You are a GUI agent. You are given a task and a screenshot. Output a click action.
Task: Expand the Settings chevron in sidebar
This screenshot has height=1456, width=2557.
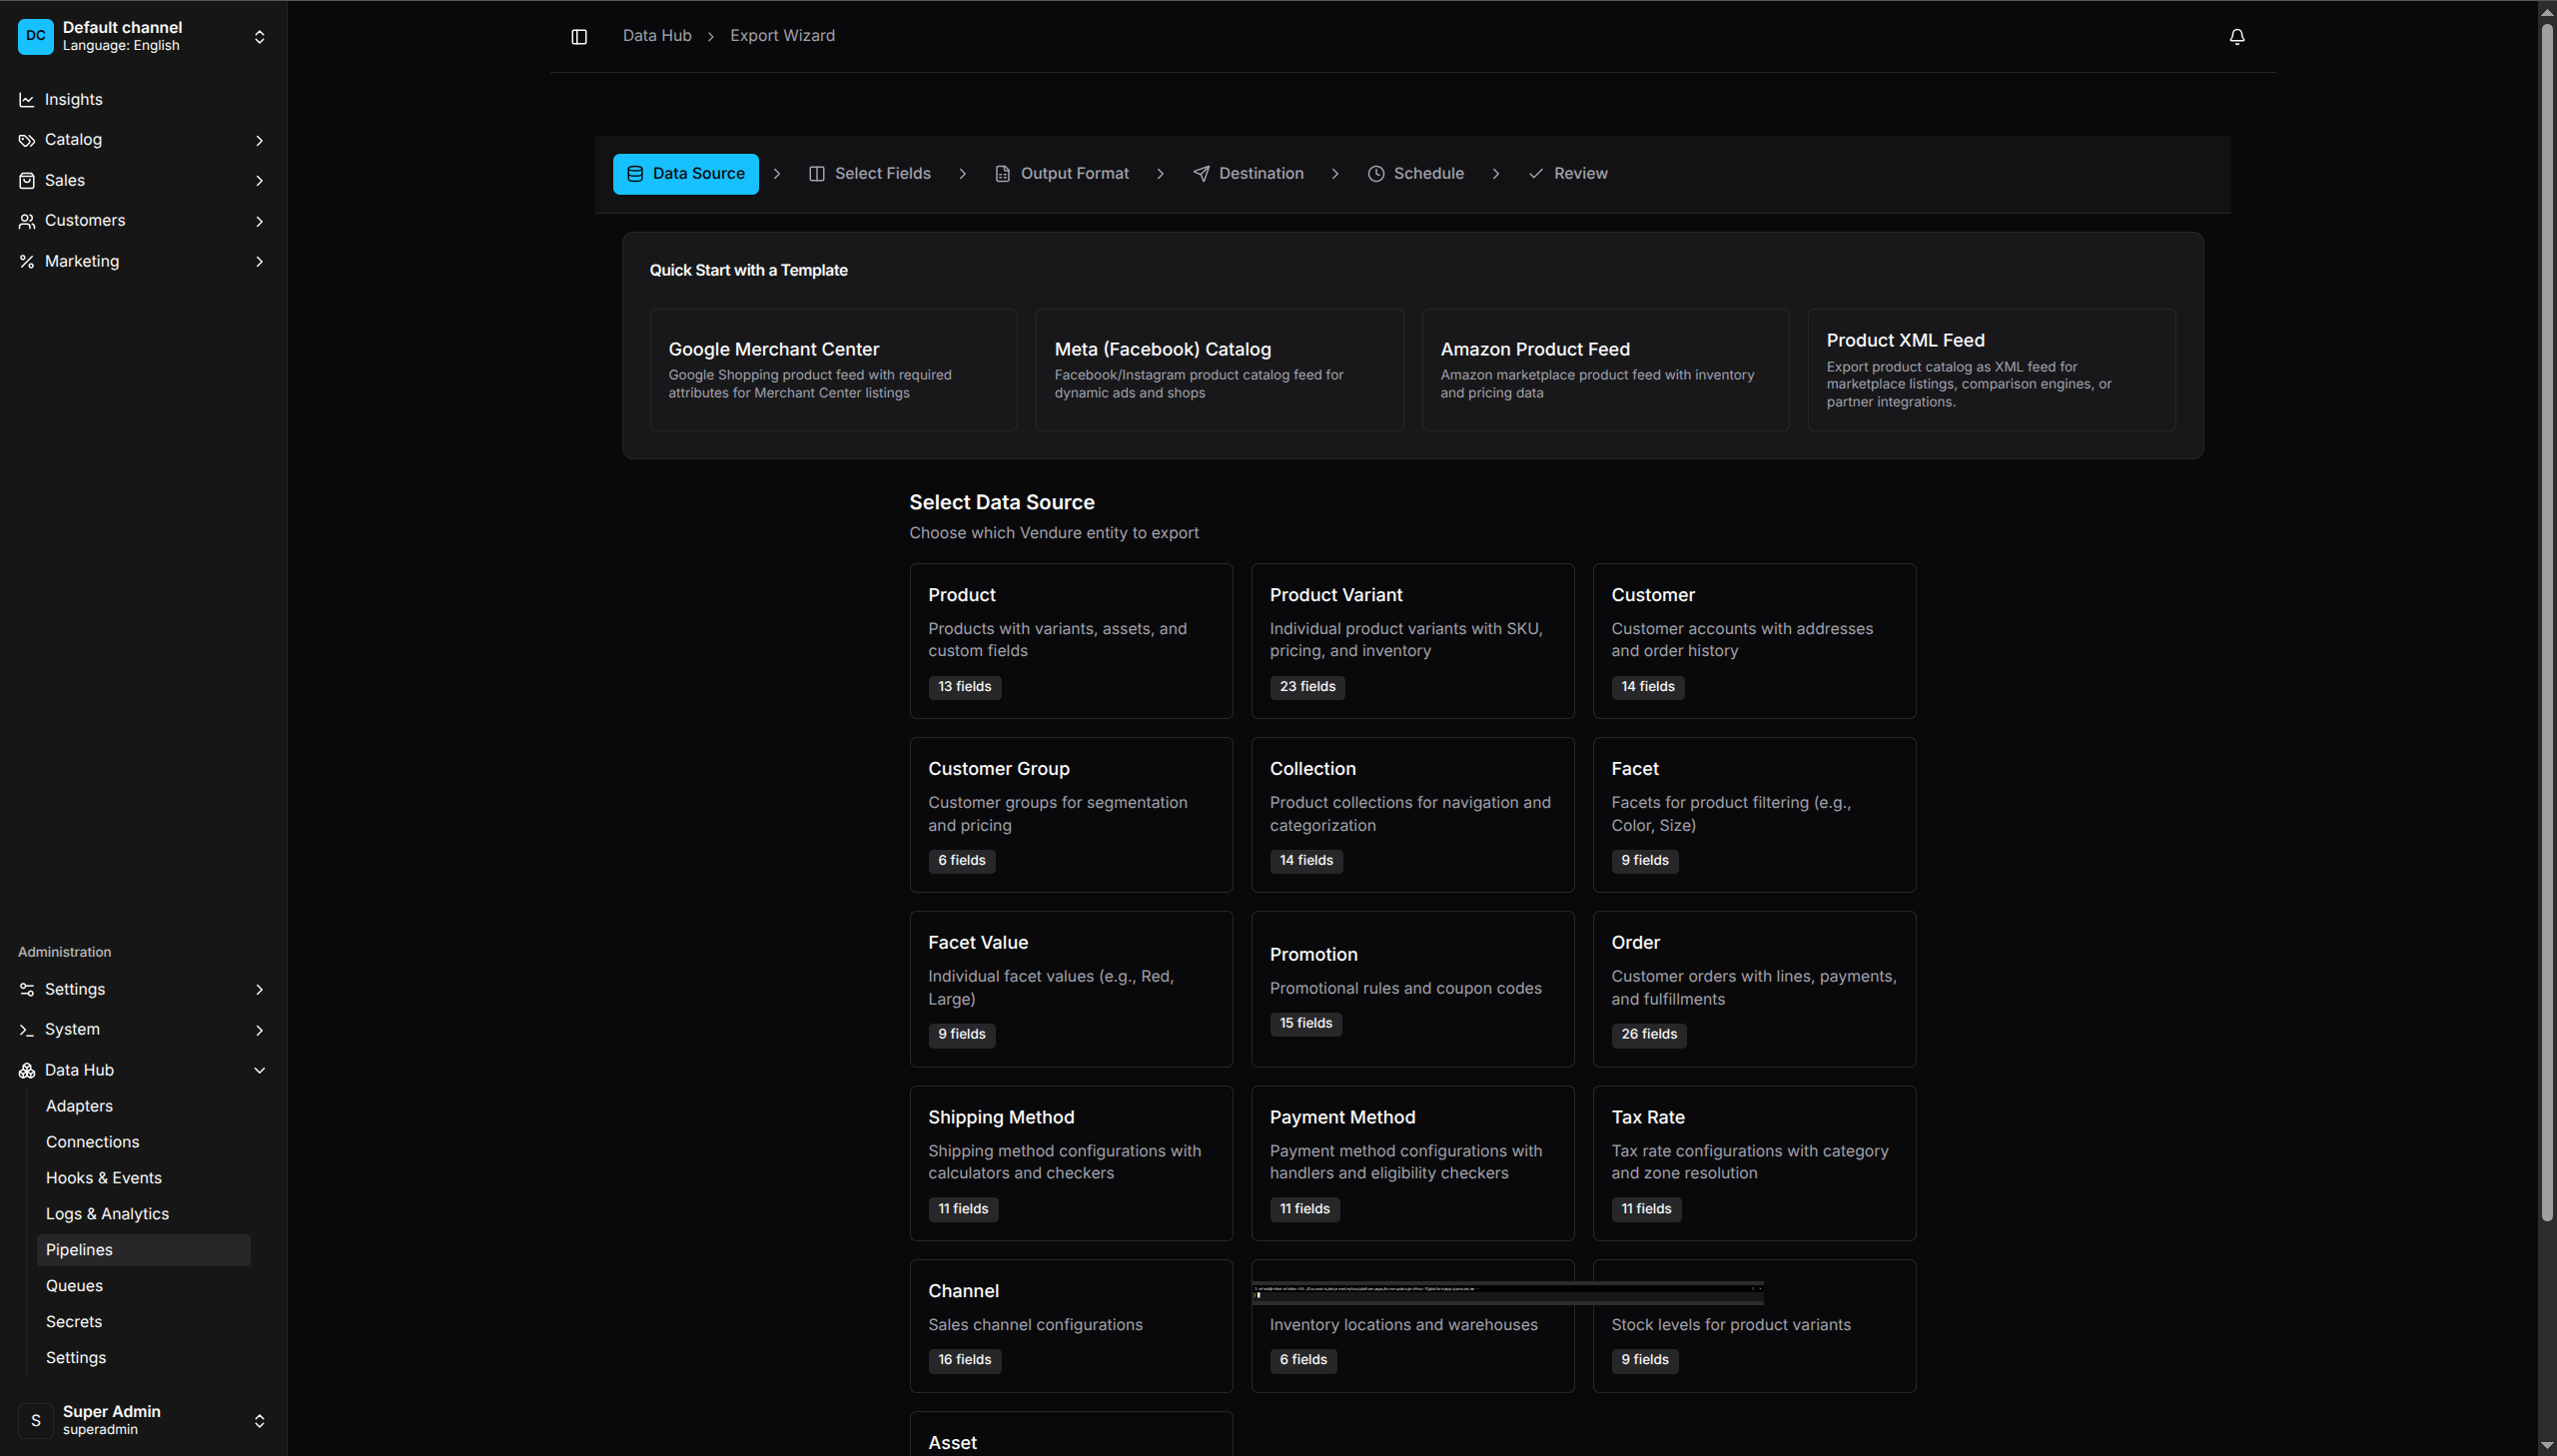(x=259, y=989)
